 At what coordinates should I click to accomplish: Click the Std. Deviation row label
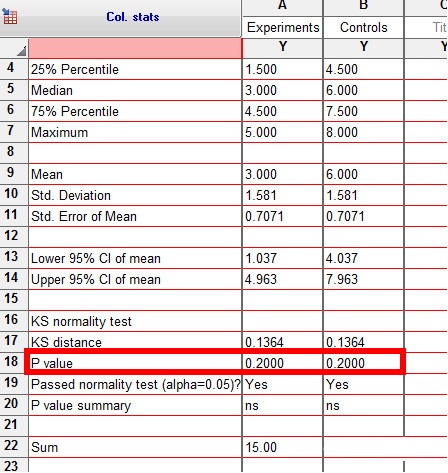[71, 195]
